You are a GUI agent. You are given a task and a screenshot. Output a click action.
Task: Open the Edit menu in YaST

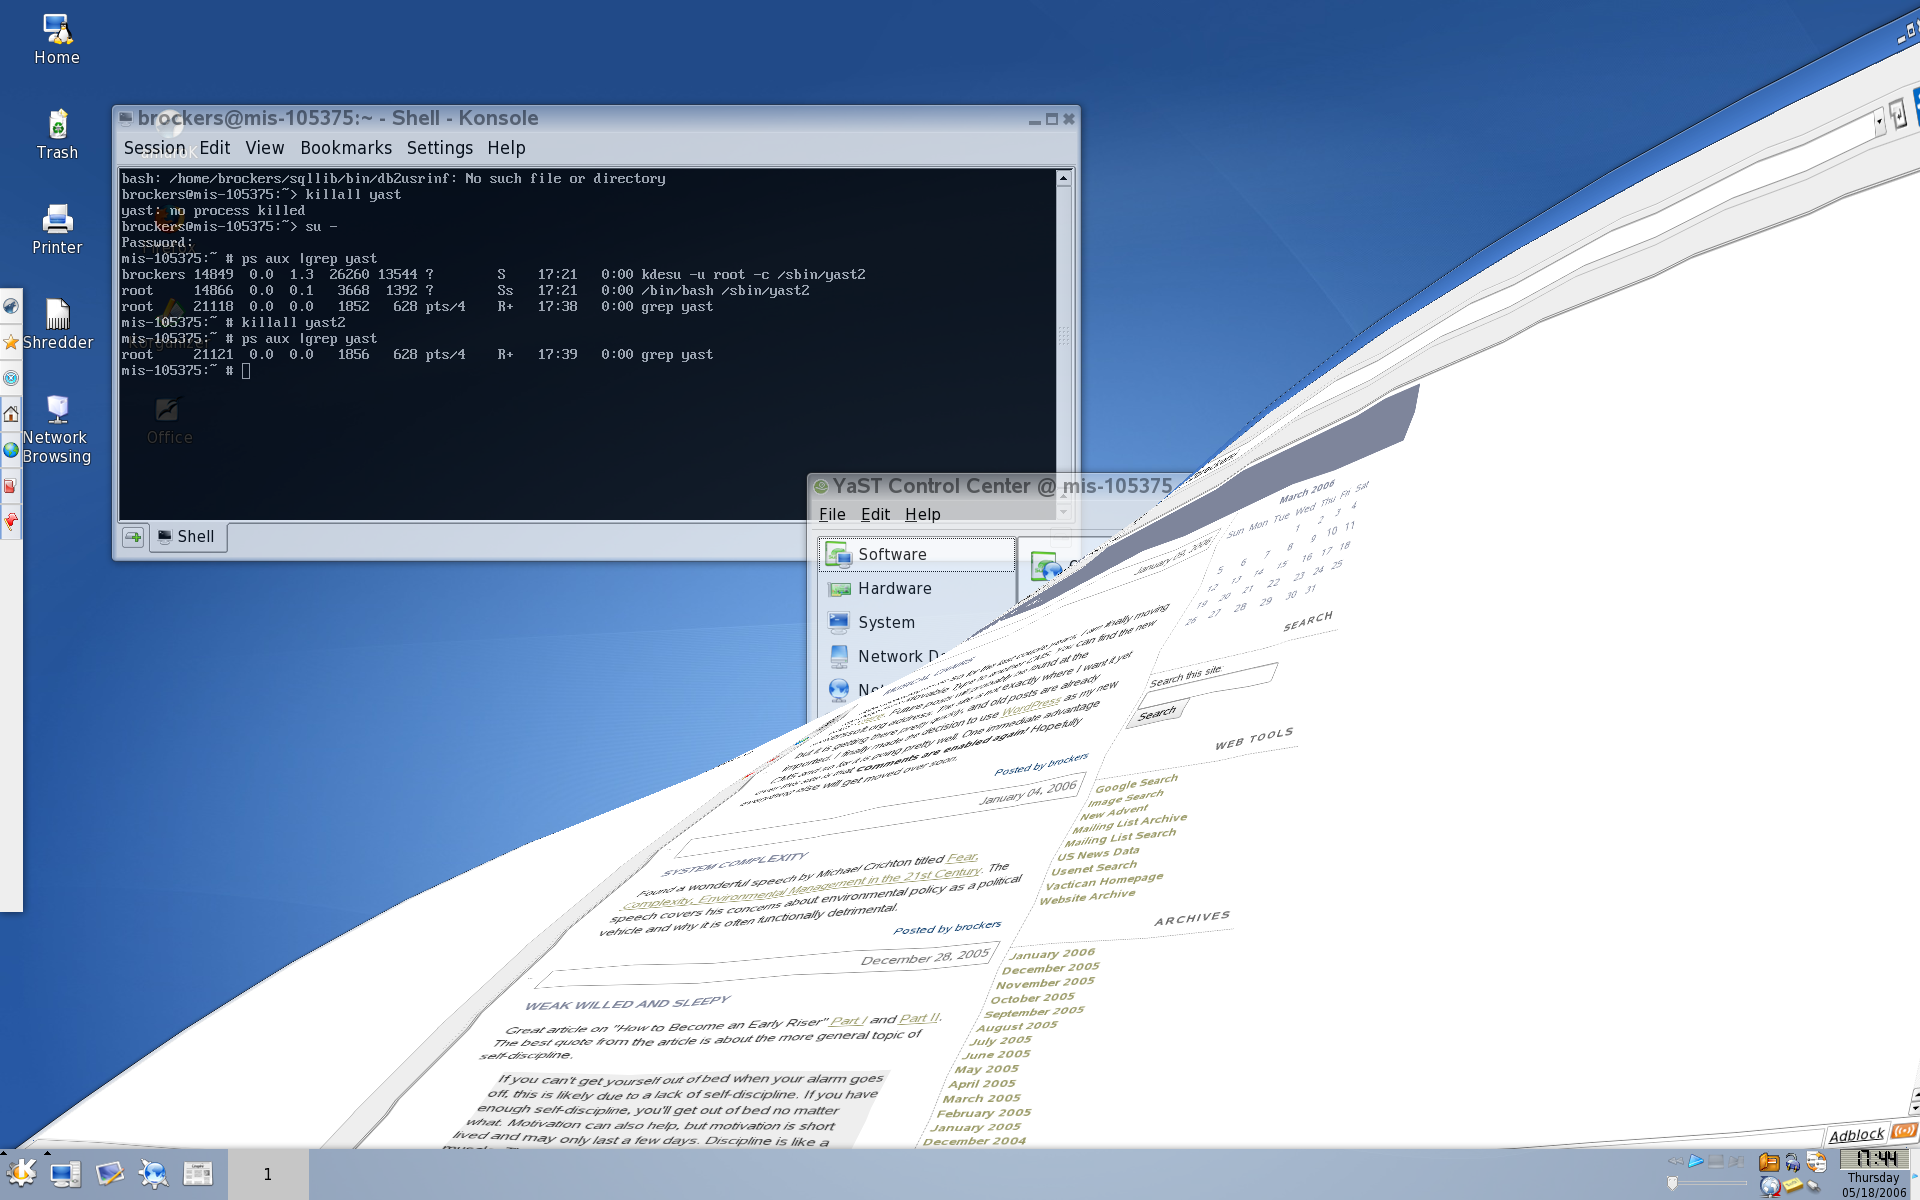pyautogui.click(x=875, y=514)
